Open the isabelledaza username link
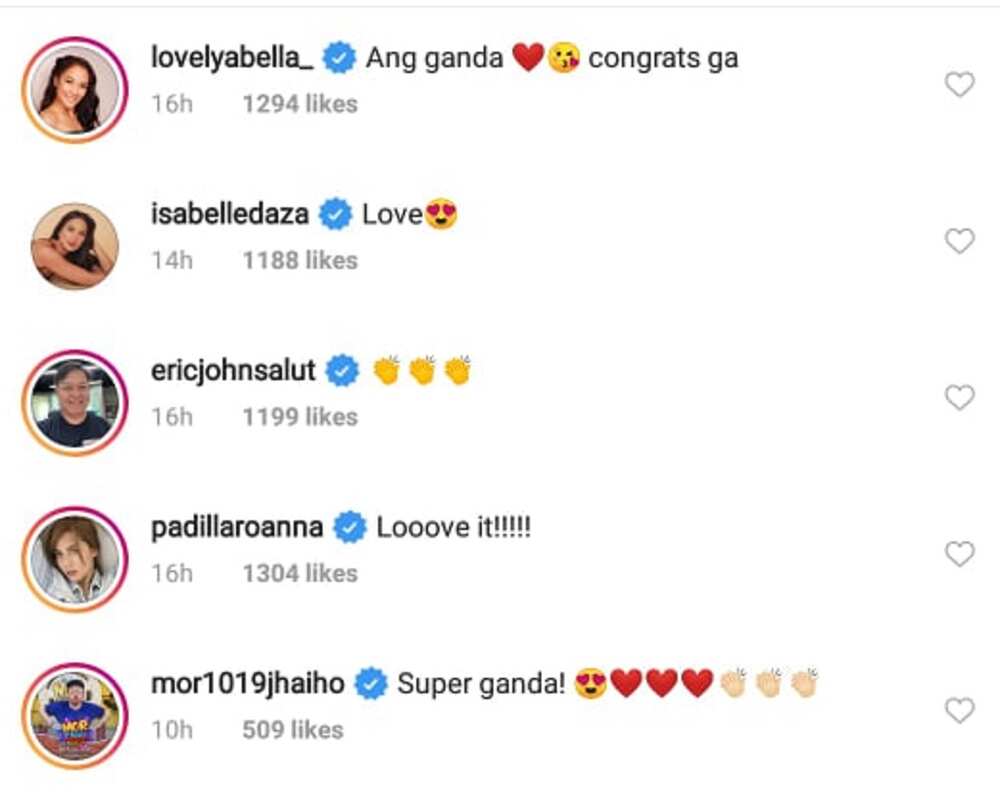The width and height of the screenshot is (1000, 795). [230, 214]
